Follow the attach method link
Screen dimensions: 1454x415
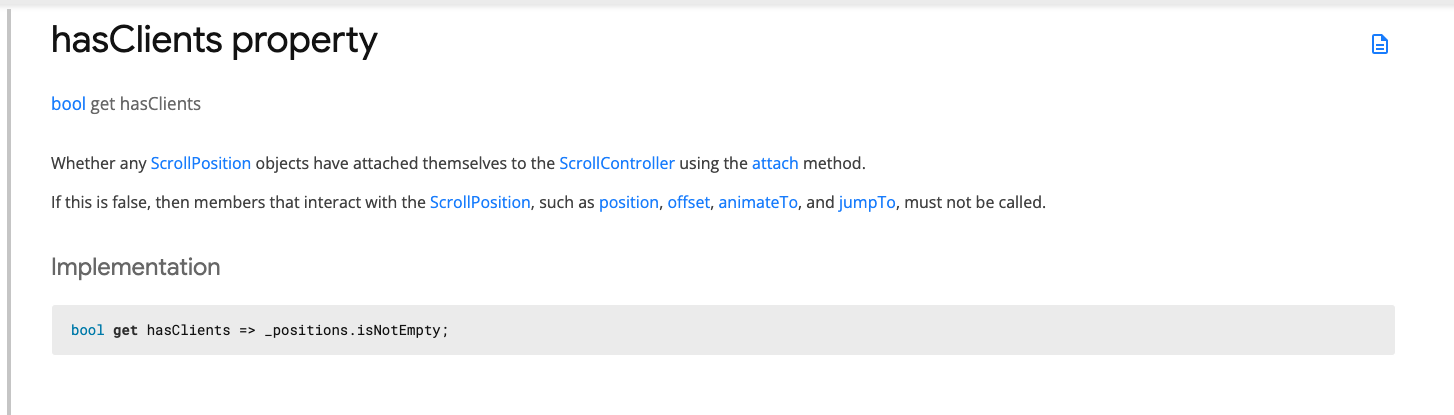(775, 163)
